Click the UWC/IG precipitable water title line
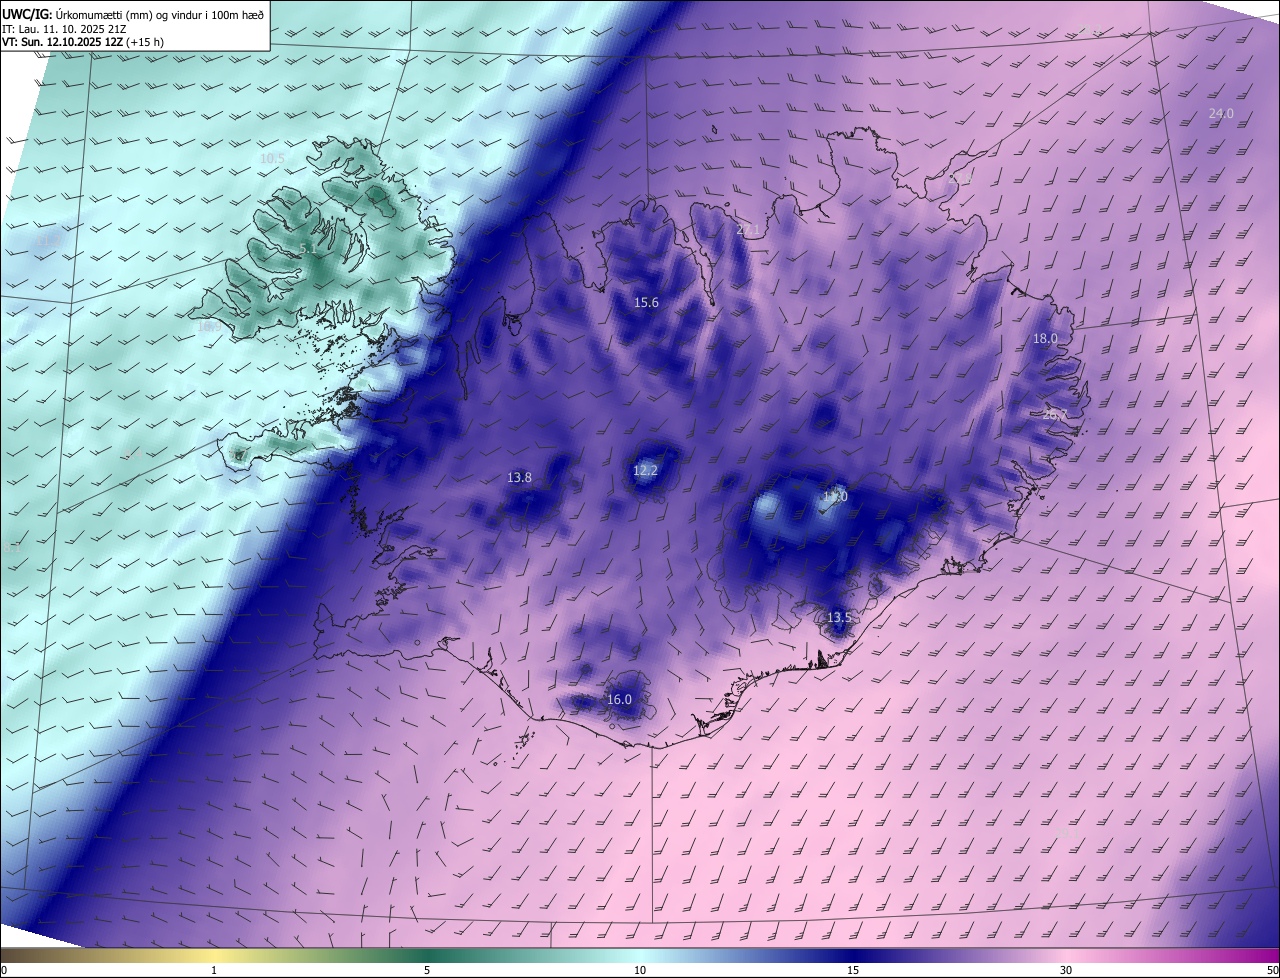1280x978 pixels. coord(133,14)
